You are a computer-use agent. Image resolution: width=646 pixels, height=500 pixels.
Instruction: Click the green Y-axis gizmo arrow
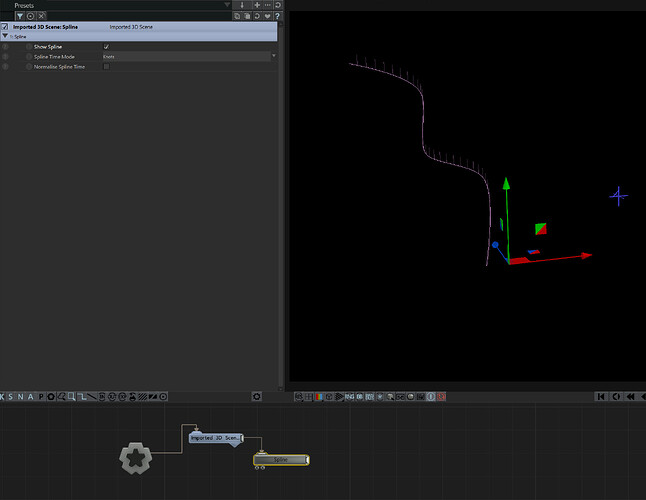pos(506,184)
